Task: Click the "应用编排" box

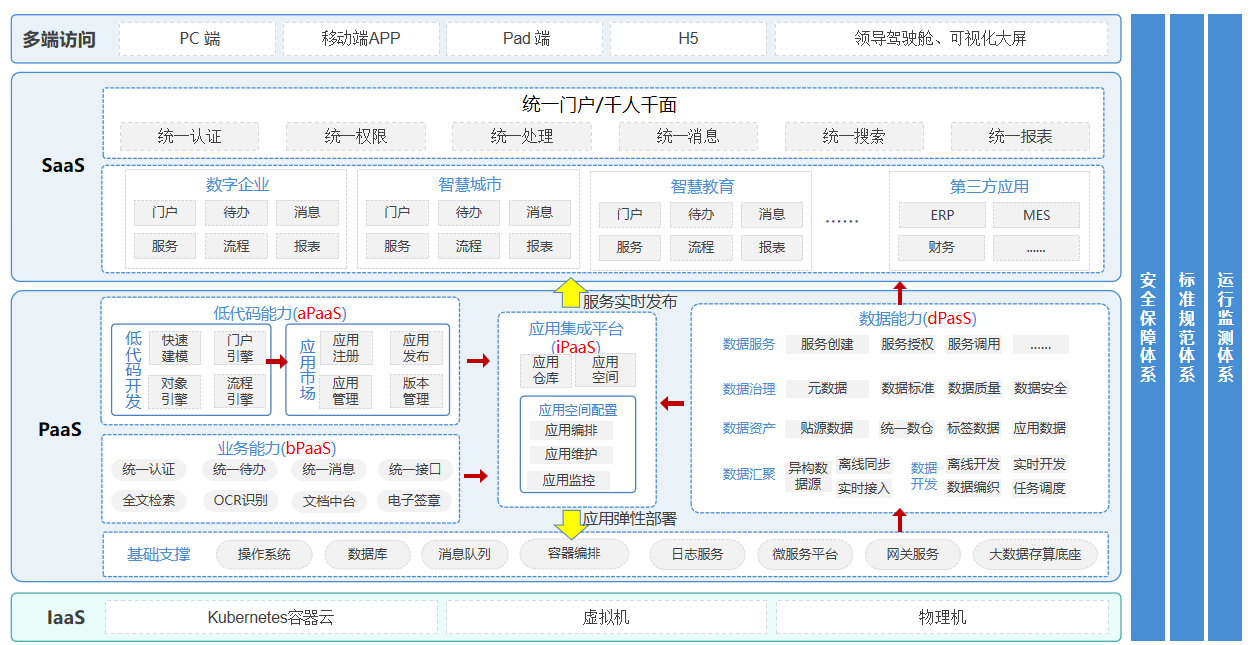Action: click(x=571, y=430)
